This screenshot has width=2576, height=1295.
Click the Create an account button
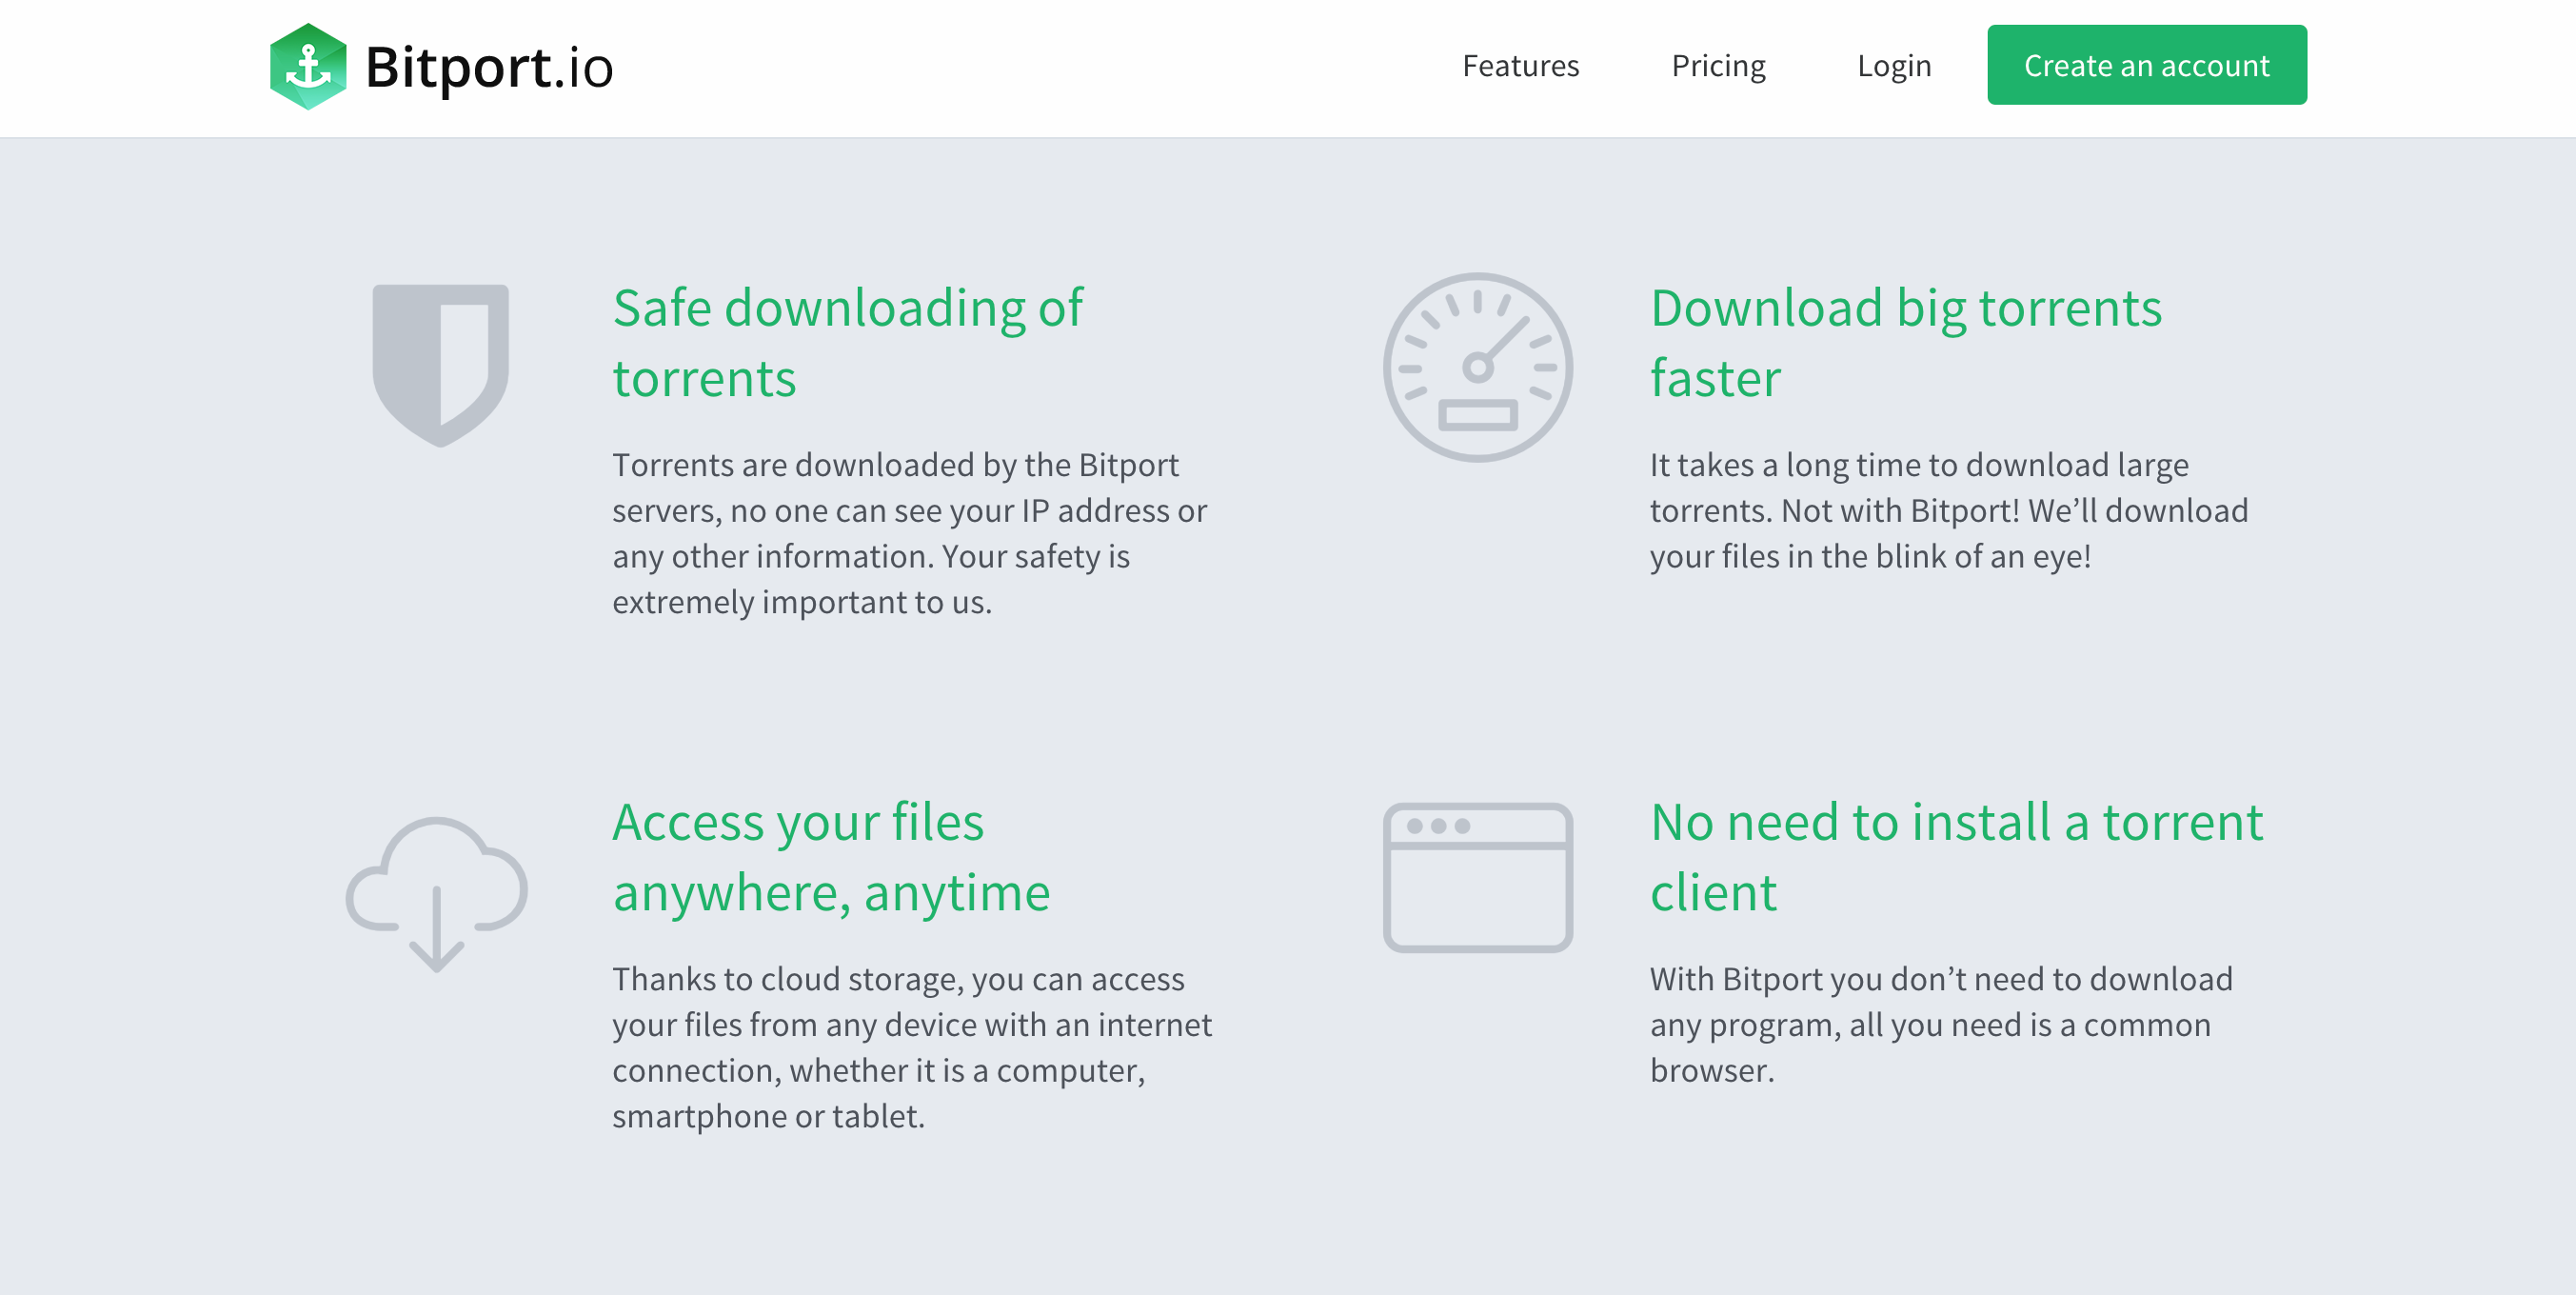tap(2146, 65)
